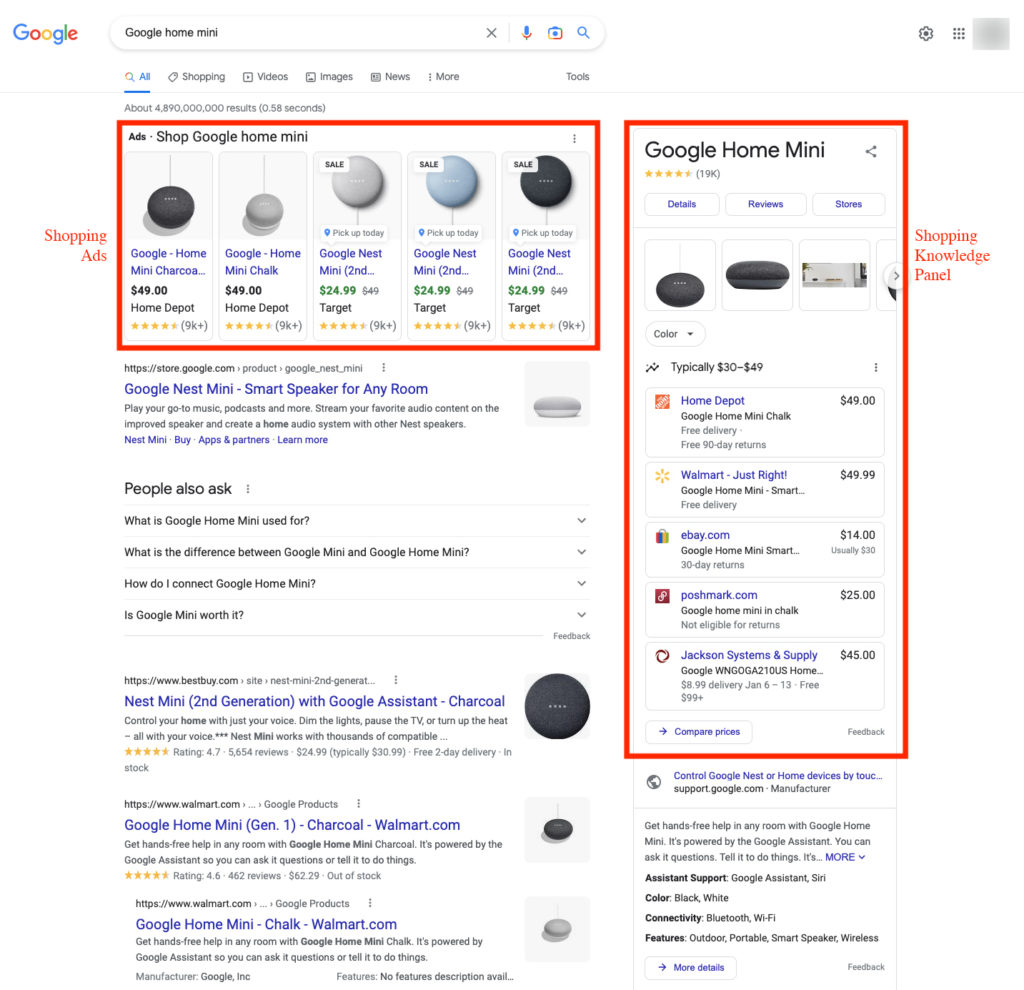Open Google Home Mini - Chalk Walmart link
The height and width of the screenshot is (990, 1024).
coord(266,924)
